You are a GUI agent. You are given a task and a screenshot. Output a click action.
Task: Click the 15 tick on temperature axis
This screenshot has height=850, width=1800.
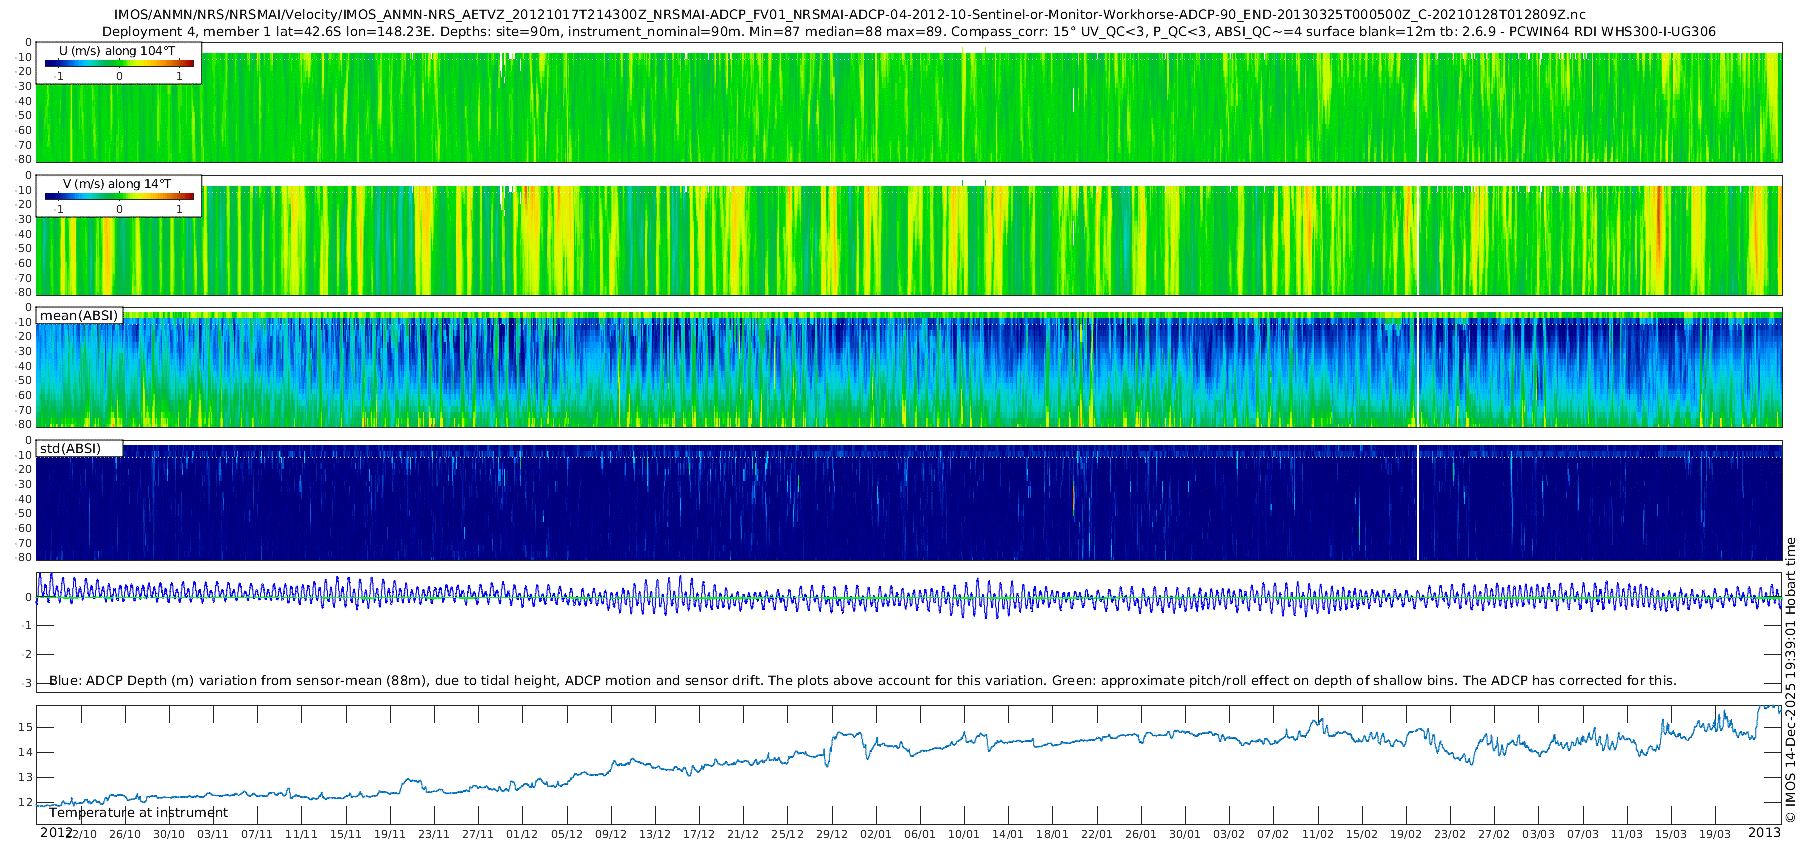coord(26,727)
